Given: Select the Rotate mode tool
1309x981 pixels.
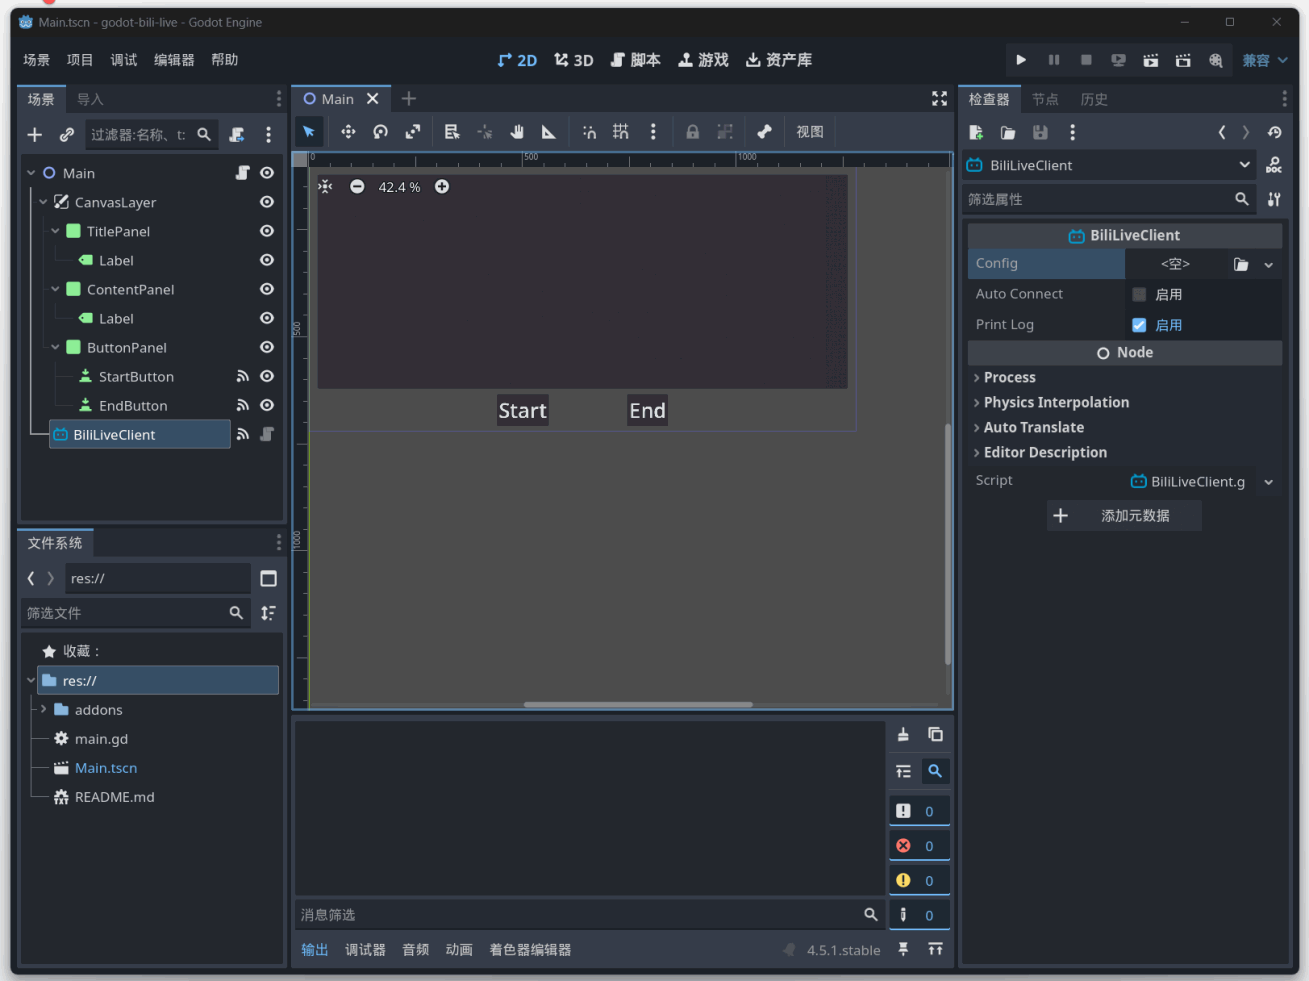Looking at the screenshot, I should 380,132.
